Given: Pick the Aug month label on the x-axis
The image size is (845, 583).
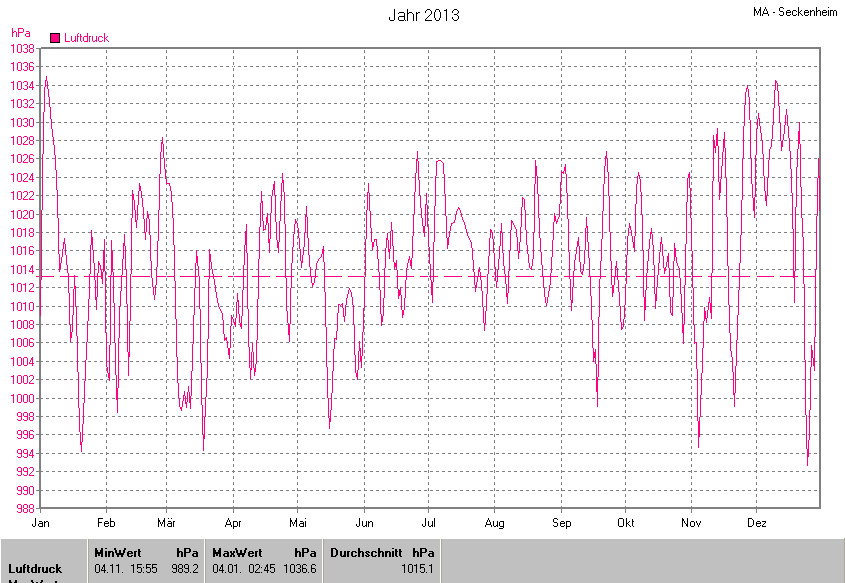Looking at the screenshot, I should click(494, 523).
